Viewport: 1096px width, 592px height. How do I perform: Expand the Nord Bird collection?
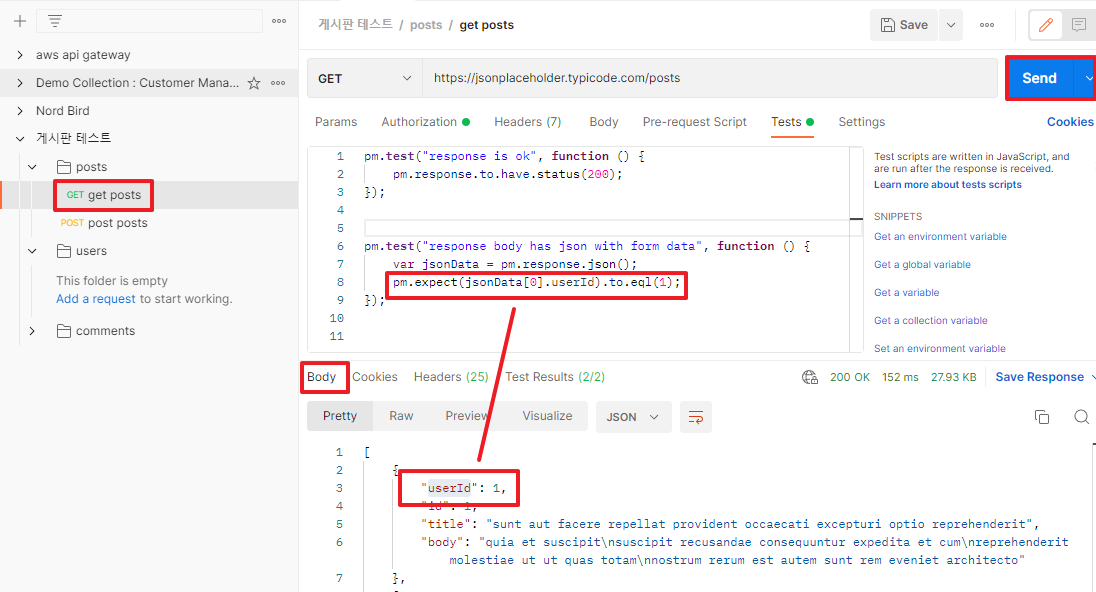20,110
